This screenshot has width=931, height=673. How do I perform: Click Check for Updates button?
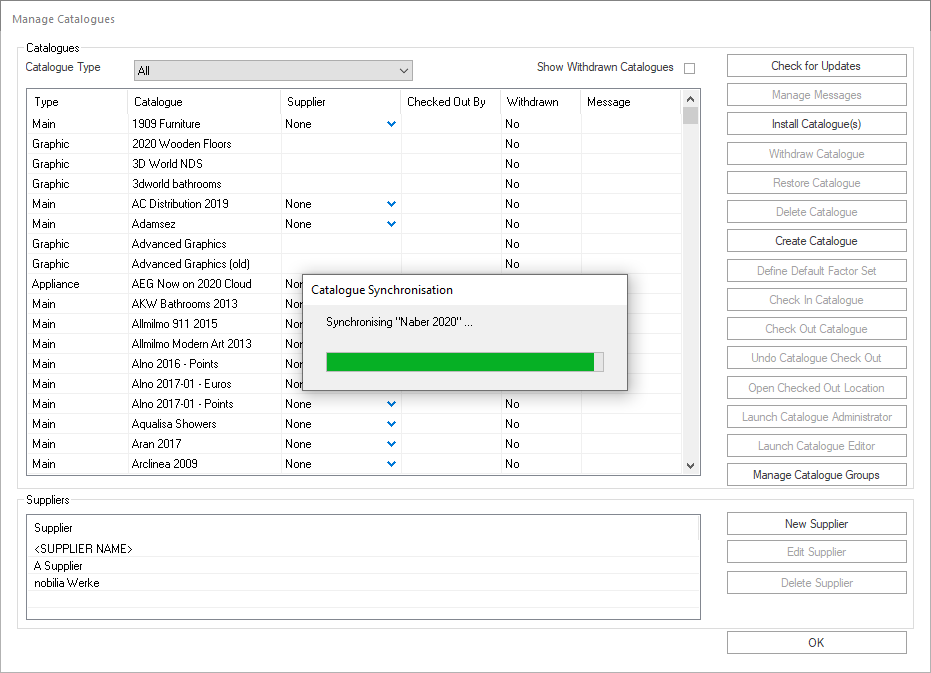point(816,66)
